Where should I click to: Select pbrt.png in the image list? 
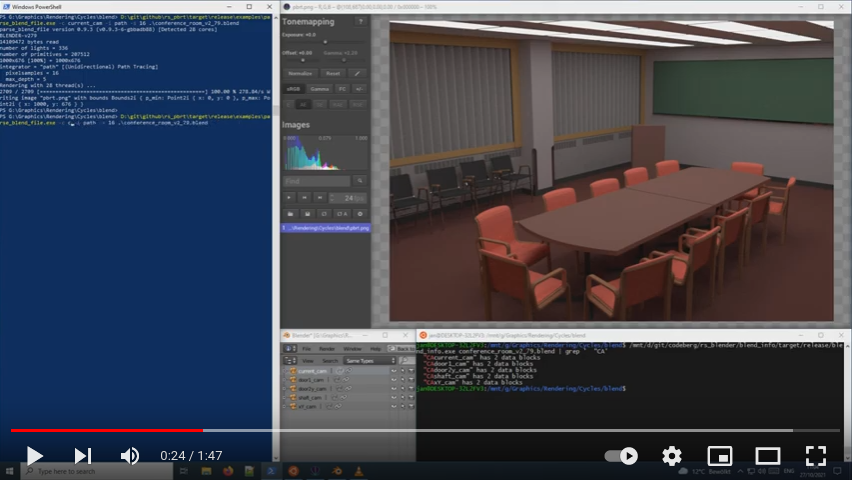click(325, 228)
